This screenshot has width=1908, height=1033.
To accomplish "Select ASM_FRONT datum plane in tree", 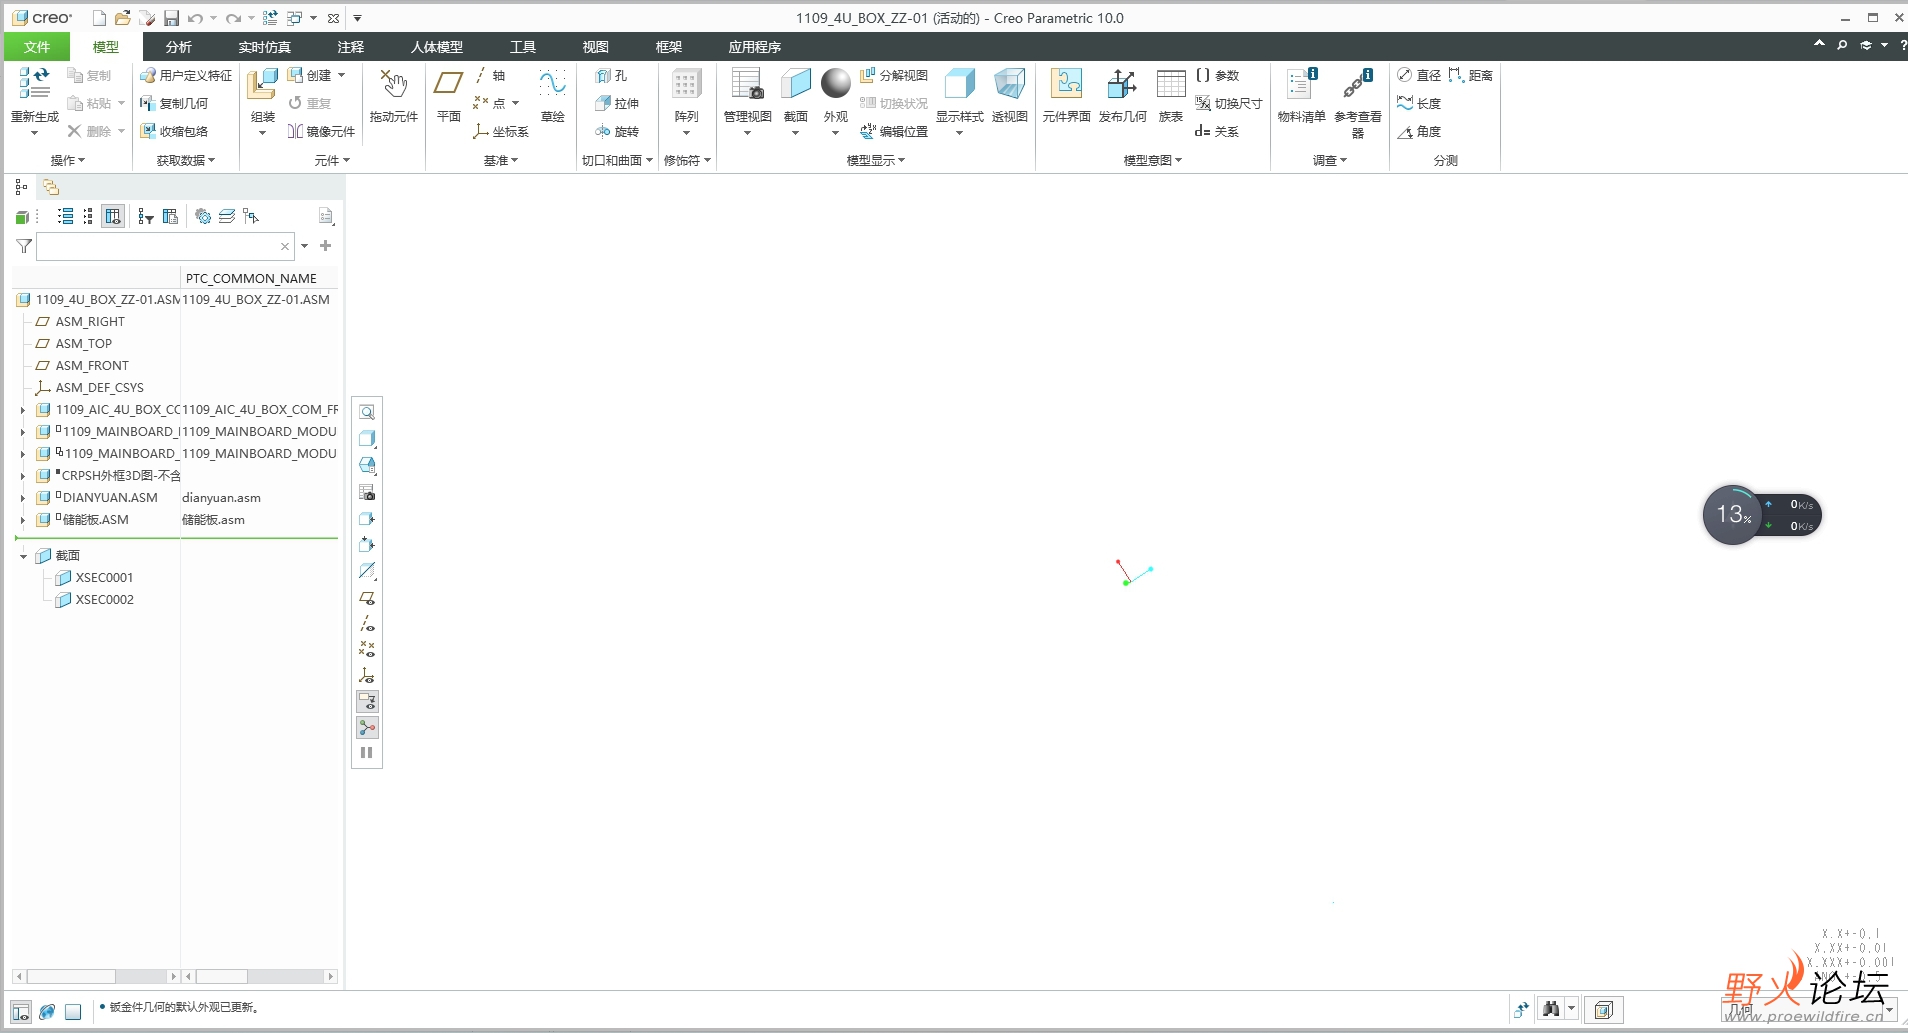I will pyautogui.click(x=82, y=366).
